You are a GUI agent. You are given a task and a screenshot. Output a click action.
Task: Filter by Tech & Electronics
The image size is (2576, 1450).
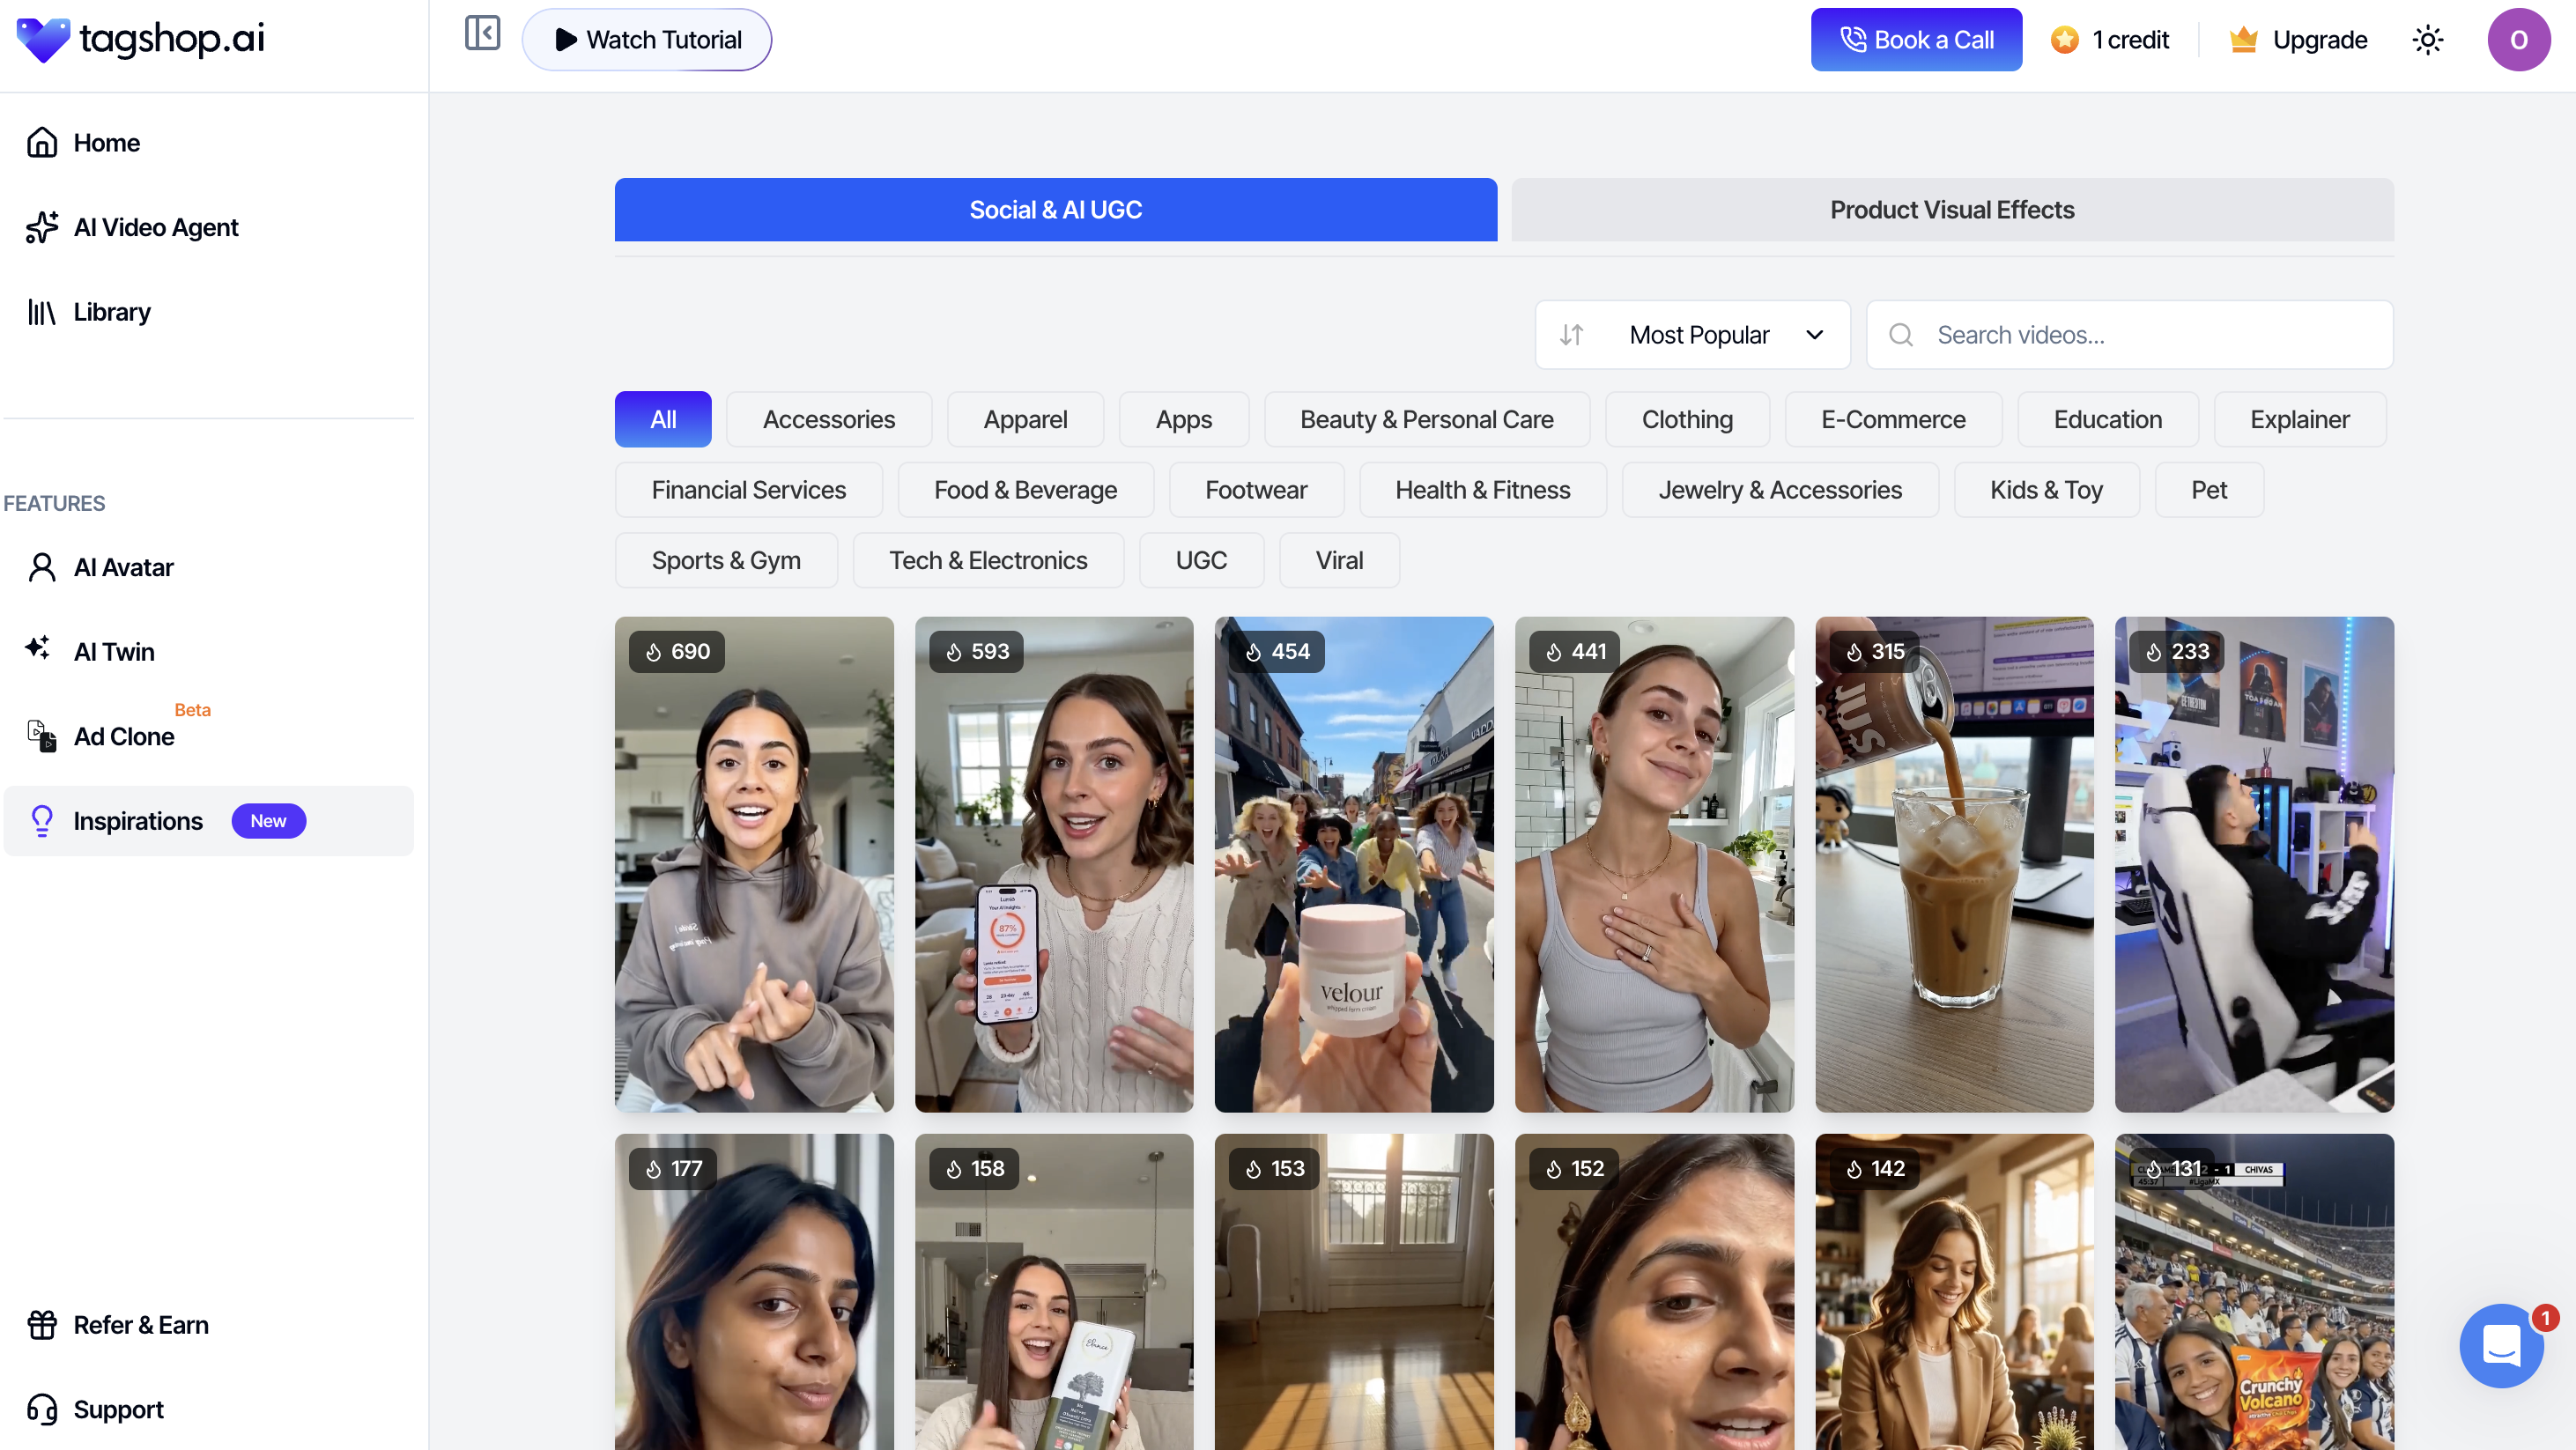pyautogui.click(x=988, y=561)
